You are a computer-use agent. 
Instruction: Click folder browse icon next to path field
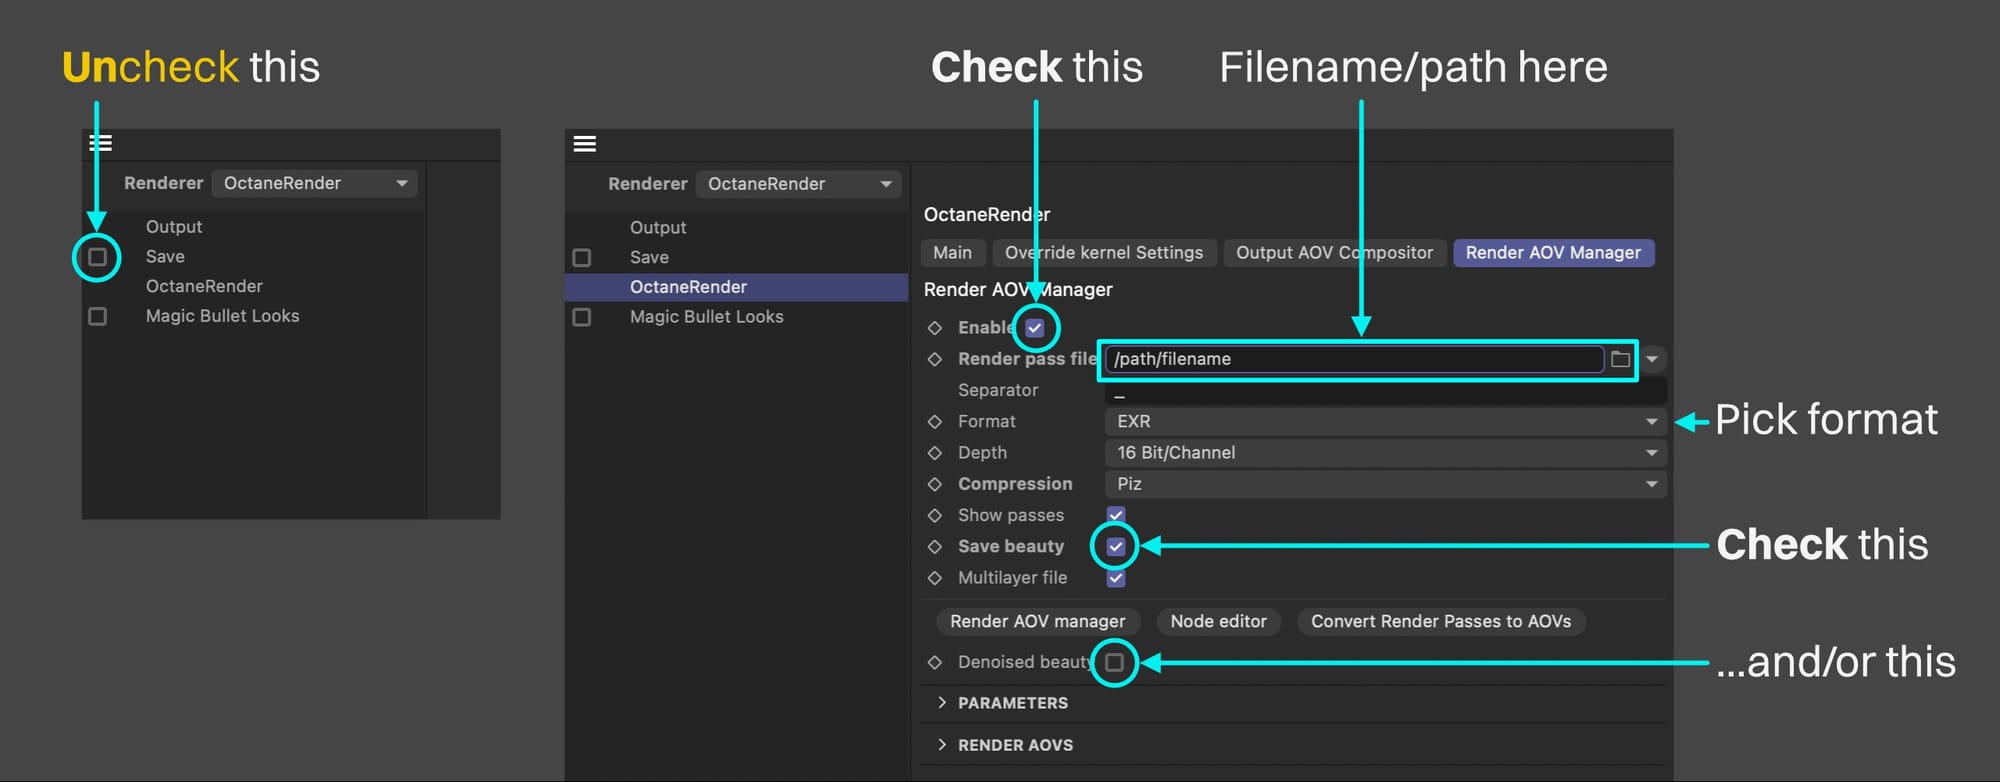(1620, 359)
